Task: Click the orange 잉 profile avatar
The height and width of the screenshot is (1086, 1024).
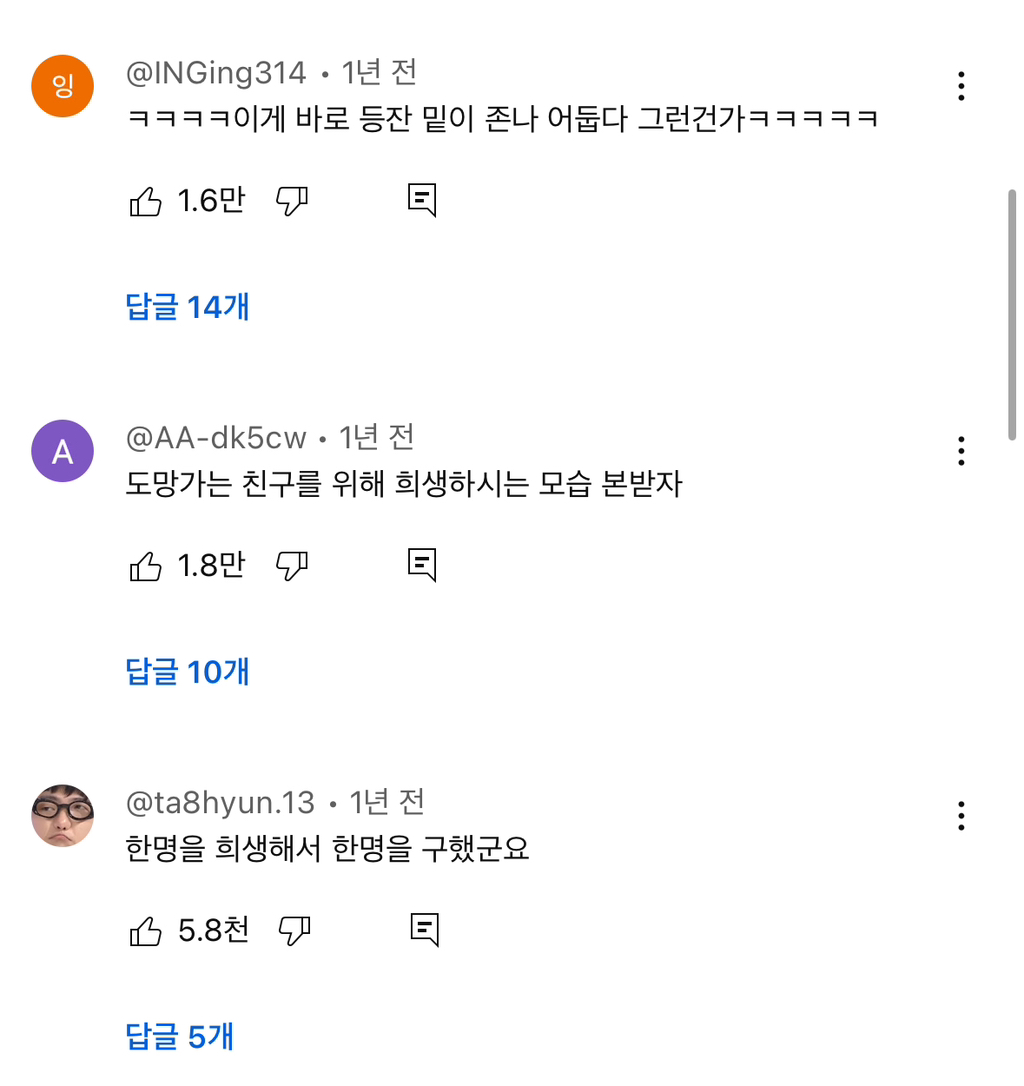Action: (x=63, y=86)
